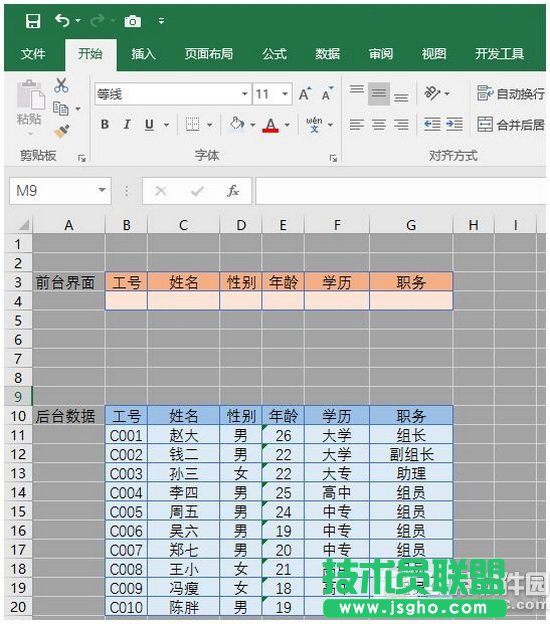The image size is (550, 624).
Task: Expand the Copy options arrow
Action: pos(78,109)
